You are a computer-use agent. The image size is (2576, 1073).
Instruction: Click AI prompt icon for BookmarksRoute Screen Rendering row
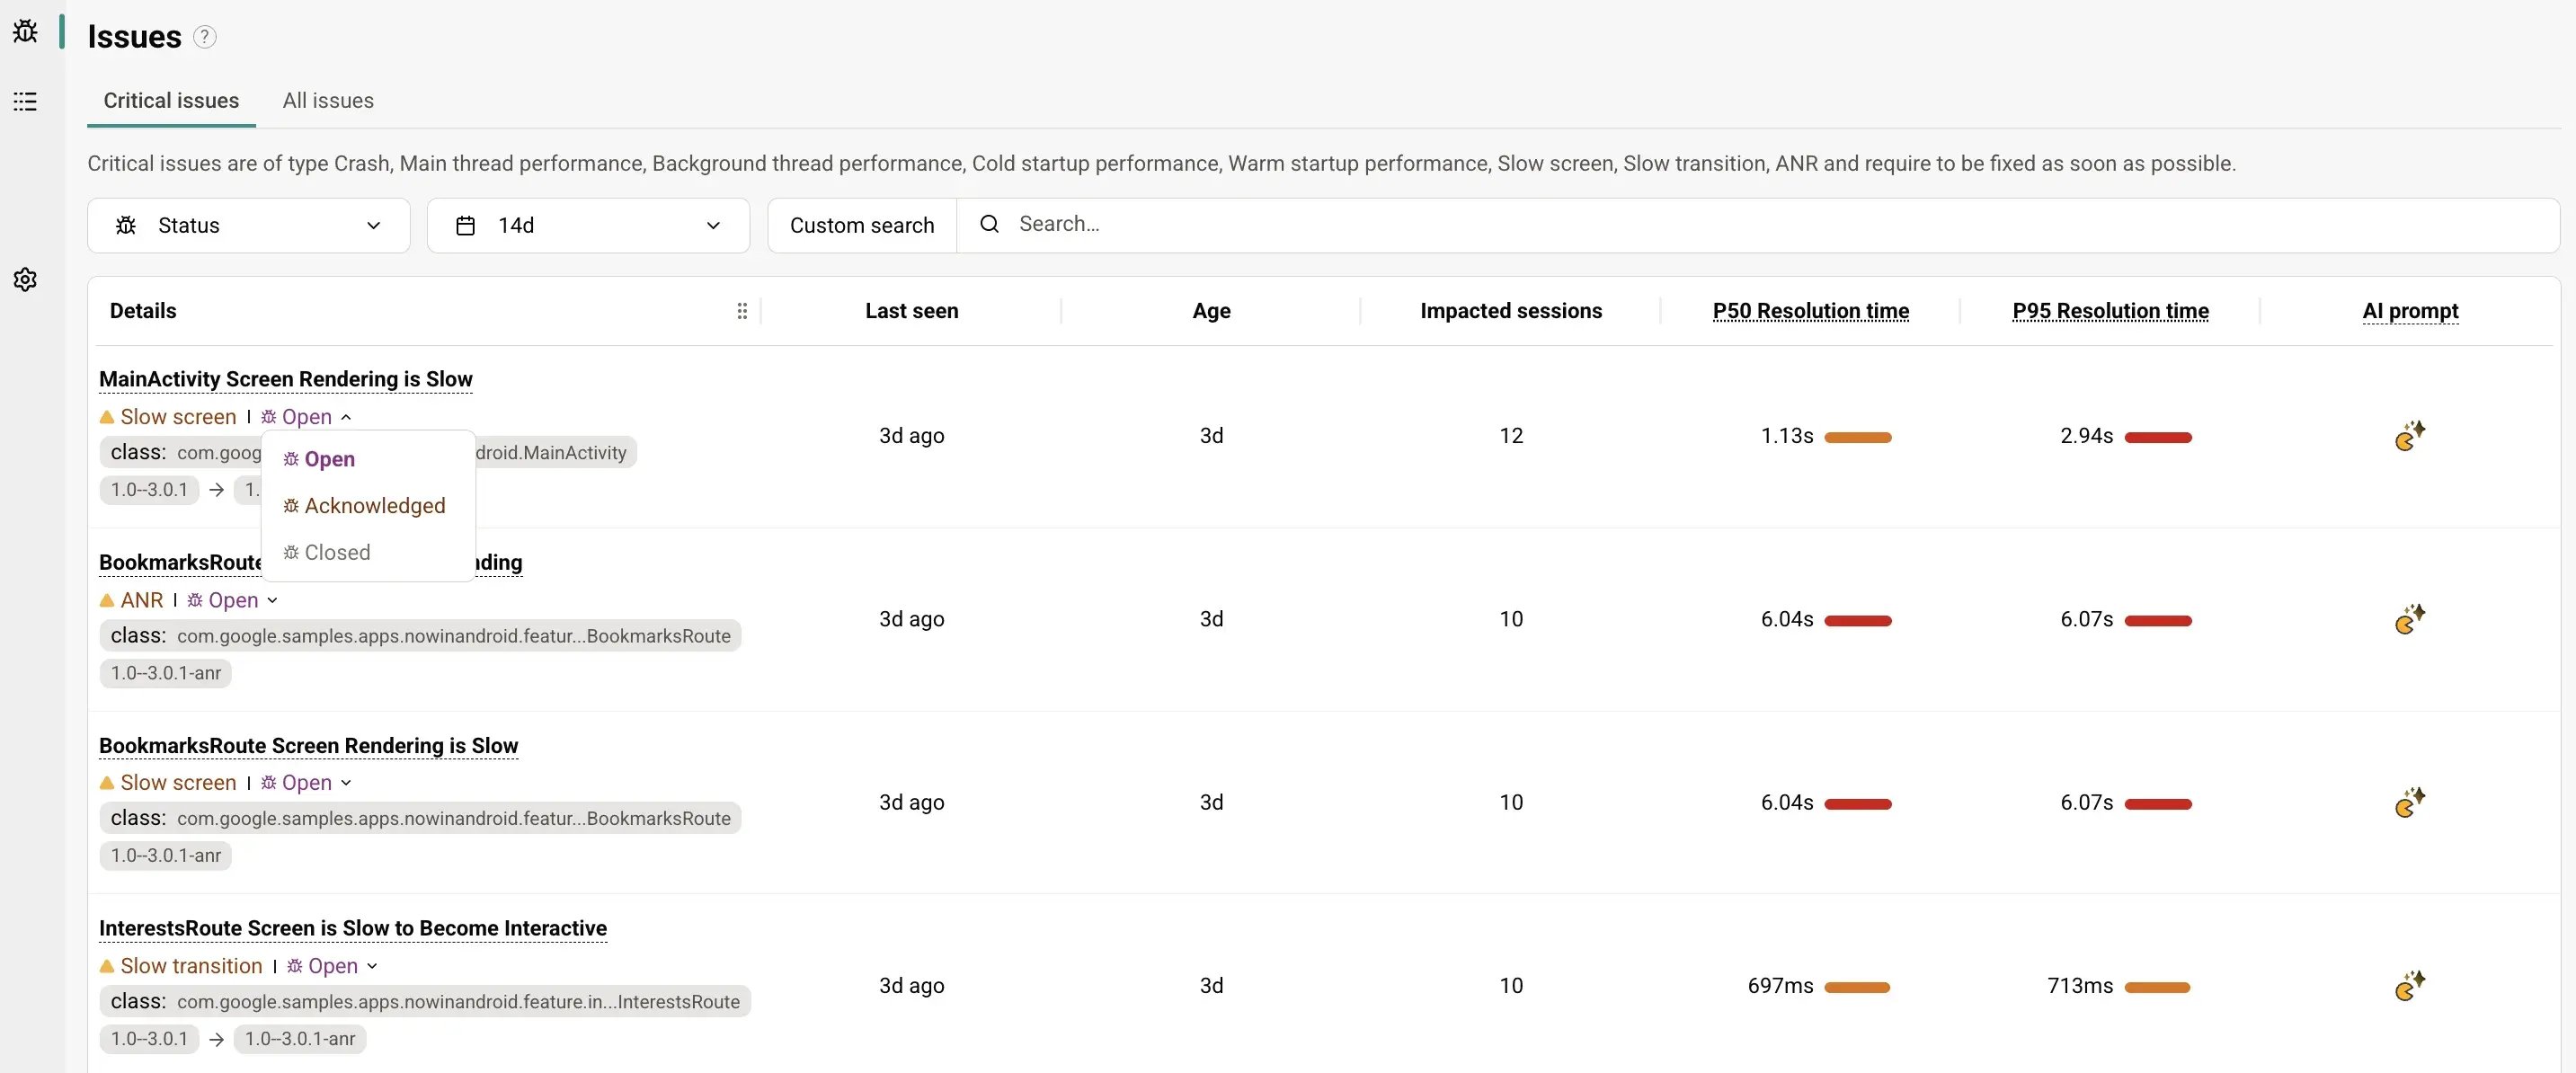pos(2410,802)
